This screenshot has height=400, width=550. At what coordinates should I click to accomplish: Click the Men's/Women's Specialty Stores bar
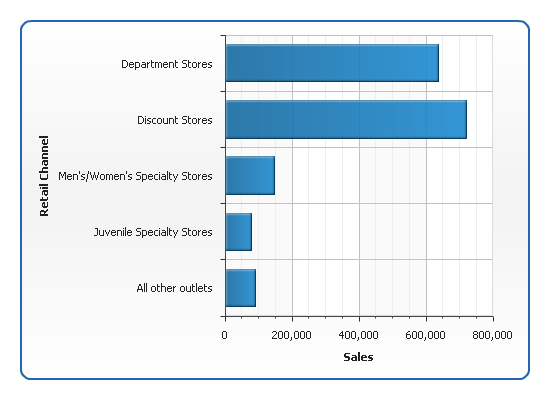click(250, 175)
